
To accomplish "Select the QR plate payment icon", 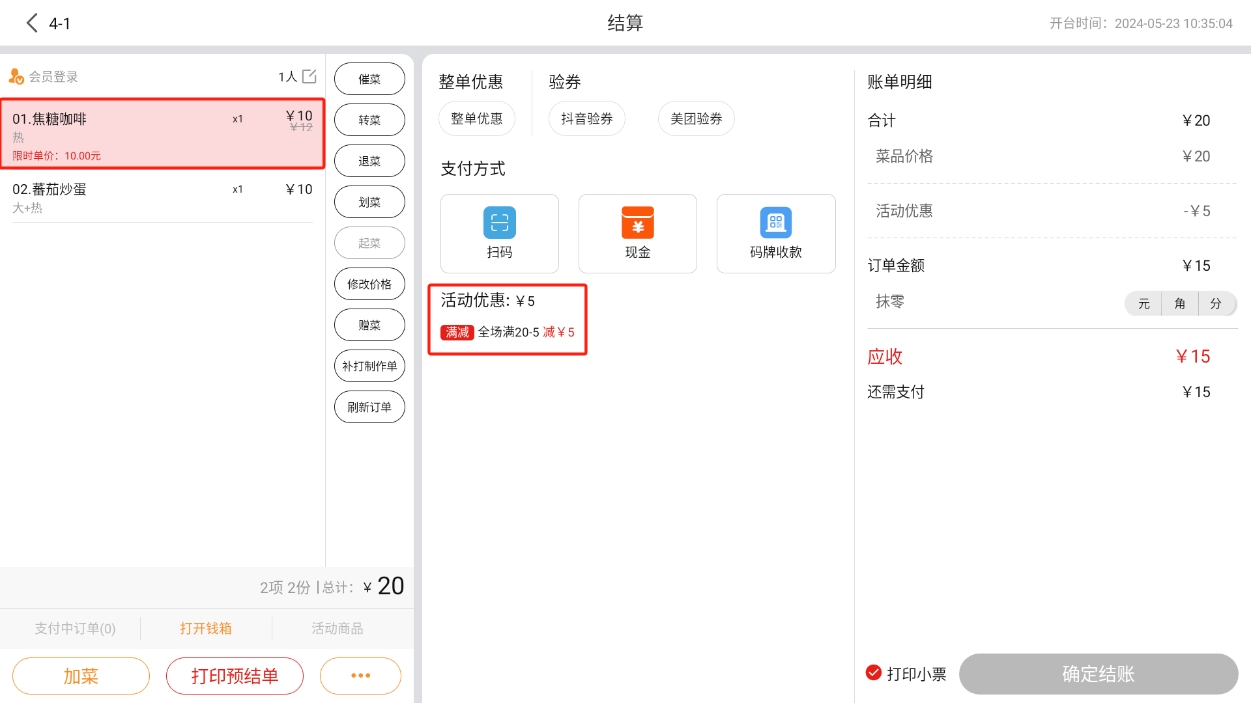I will click(x=775, y=222).
